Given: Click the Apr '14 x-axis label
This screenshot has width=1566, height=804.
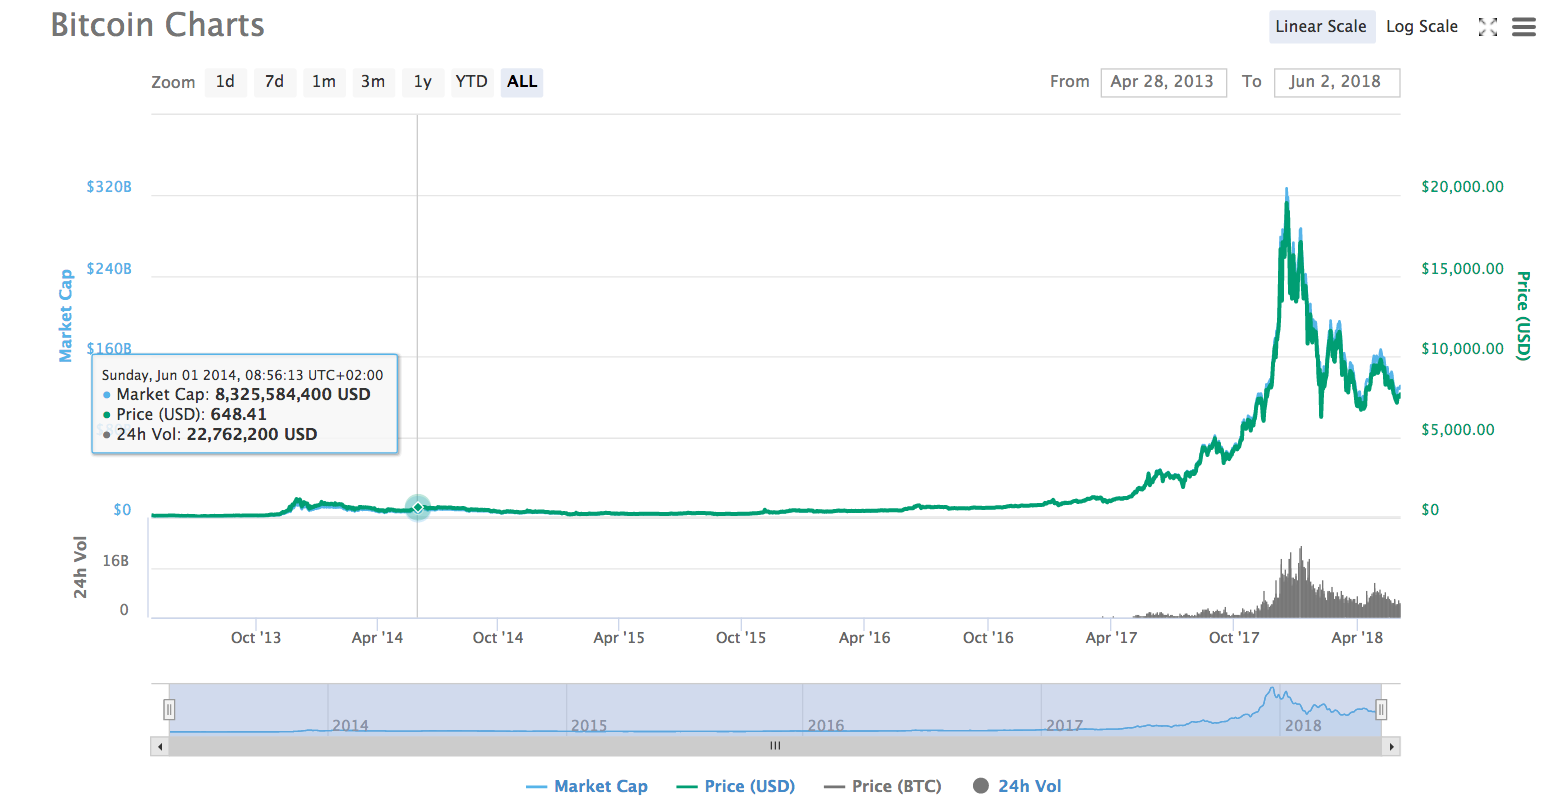Looking at the screenshot, I should click(x=377, y=638).
